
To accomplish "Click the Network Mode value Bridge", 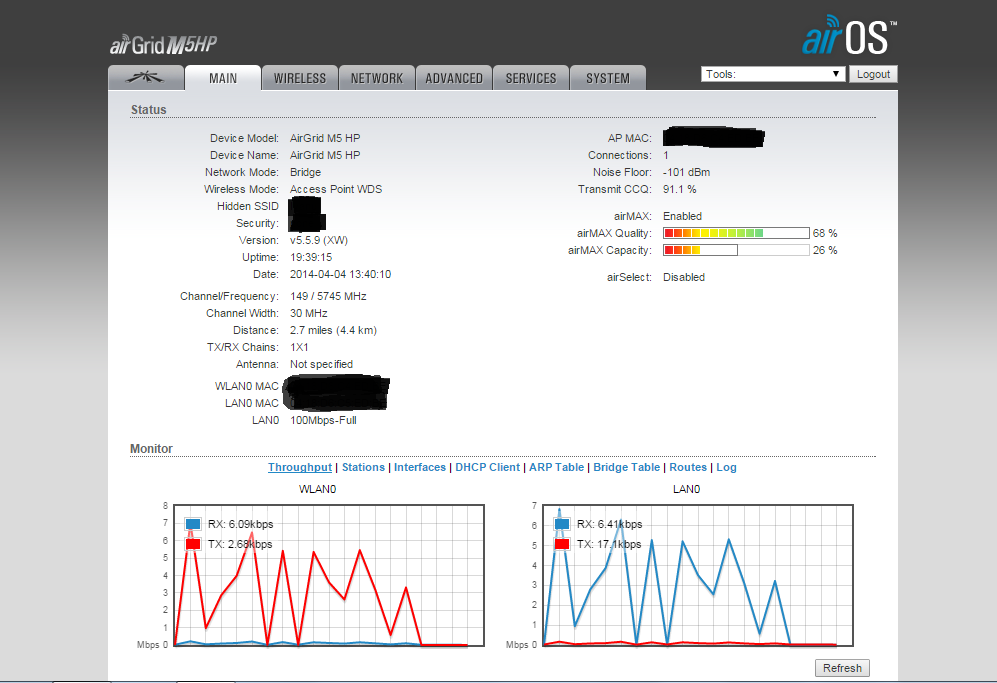I will click(x=305, y=172).
